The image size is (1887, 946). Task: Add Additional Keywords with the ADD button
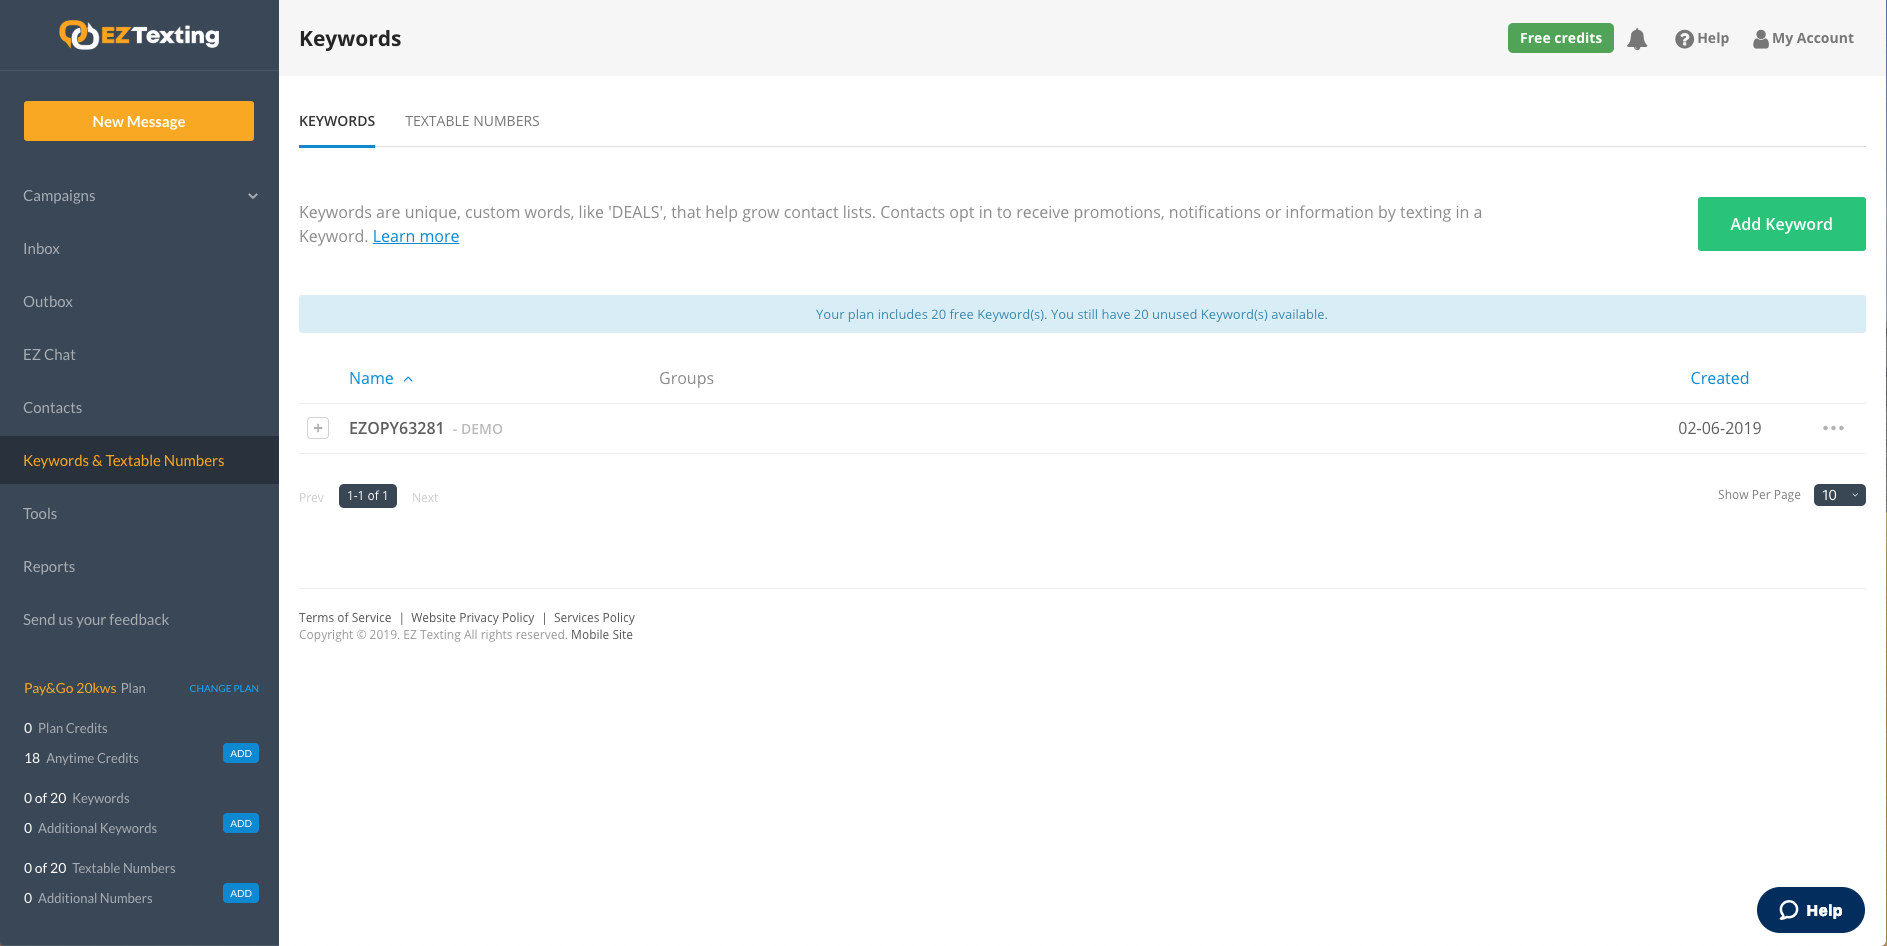click(241, 823)
